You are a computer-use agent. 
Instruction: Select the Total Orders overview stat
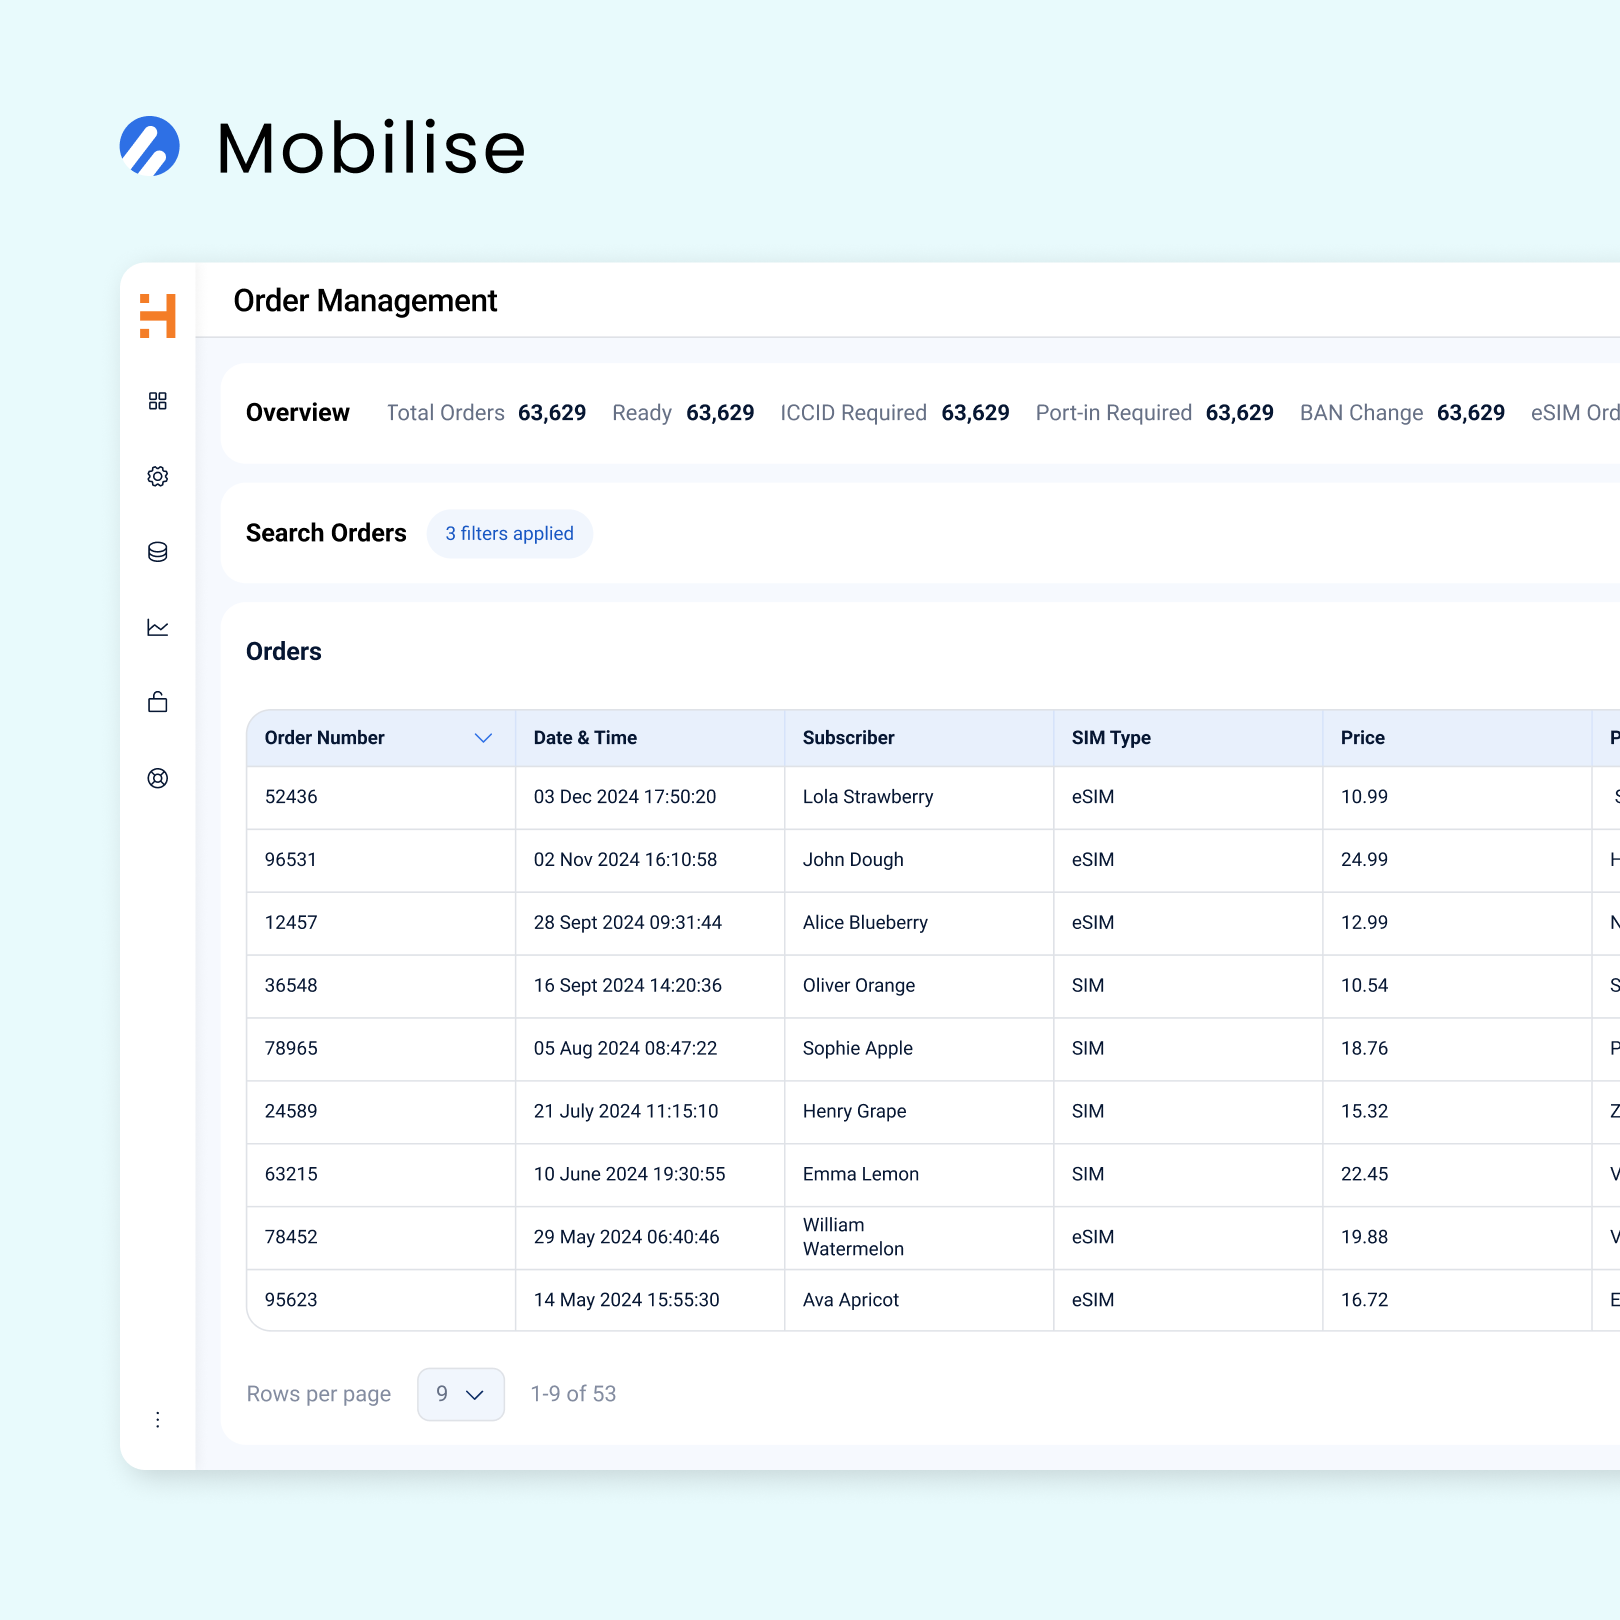click(486, 413)
